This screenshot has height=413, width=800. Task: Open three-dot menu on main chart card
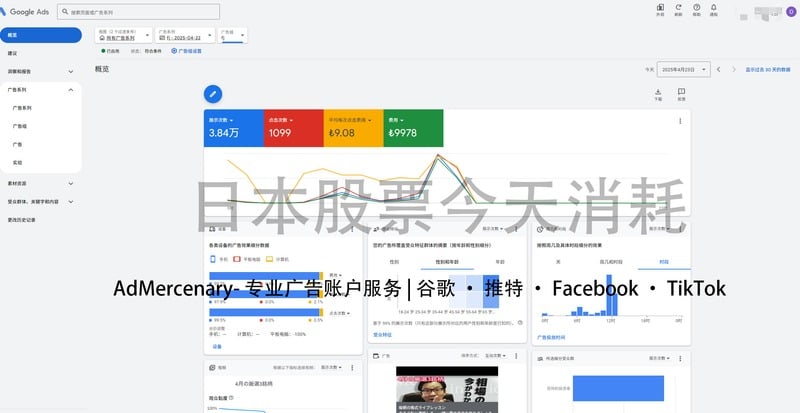click(680, 121)
